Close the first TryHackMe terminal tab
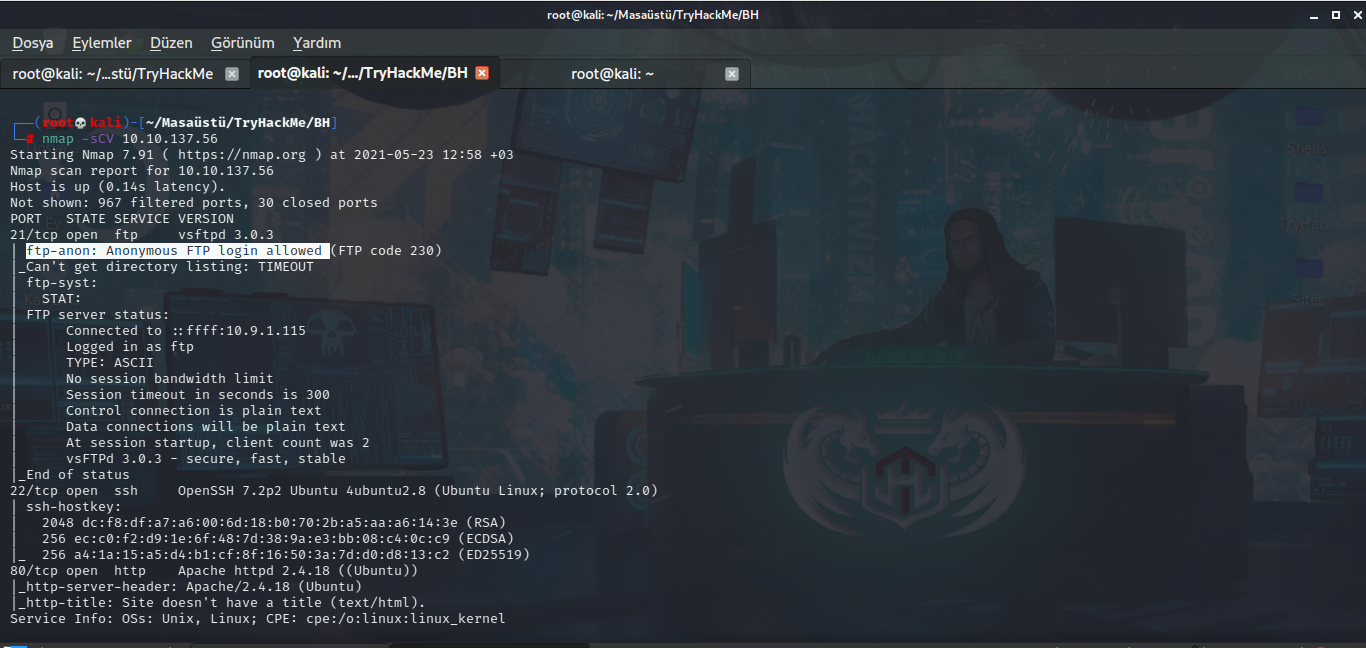 point(232,74)
